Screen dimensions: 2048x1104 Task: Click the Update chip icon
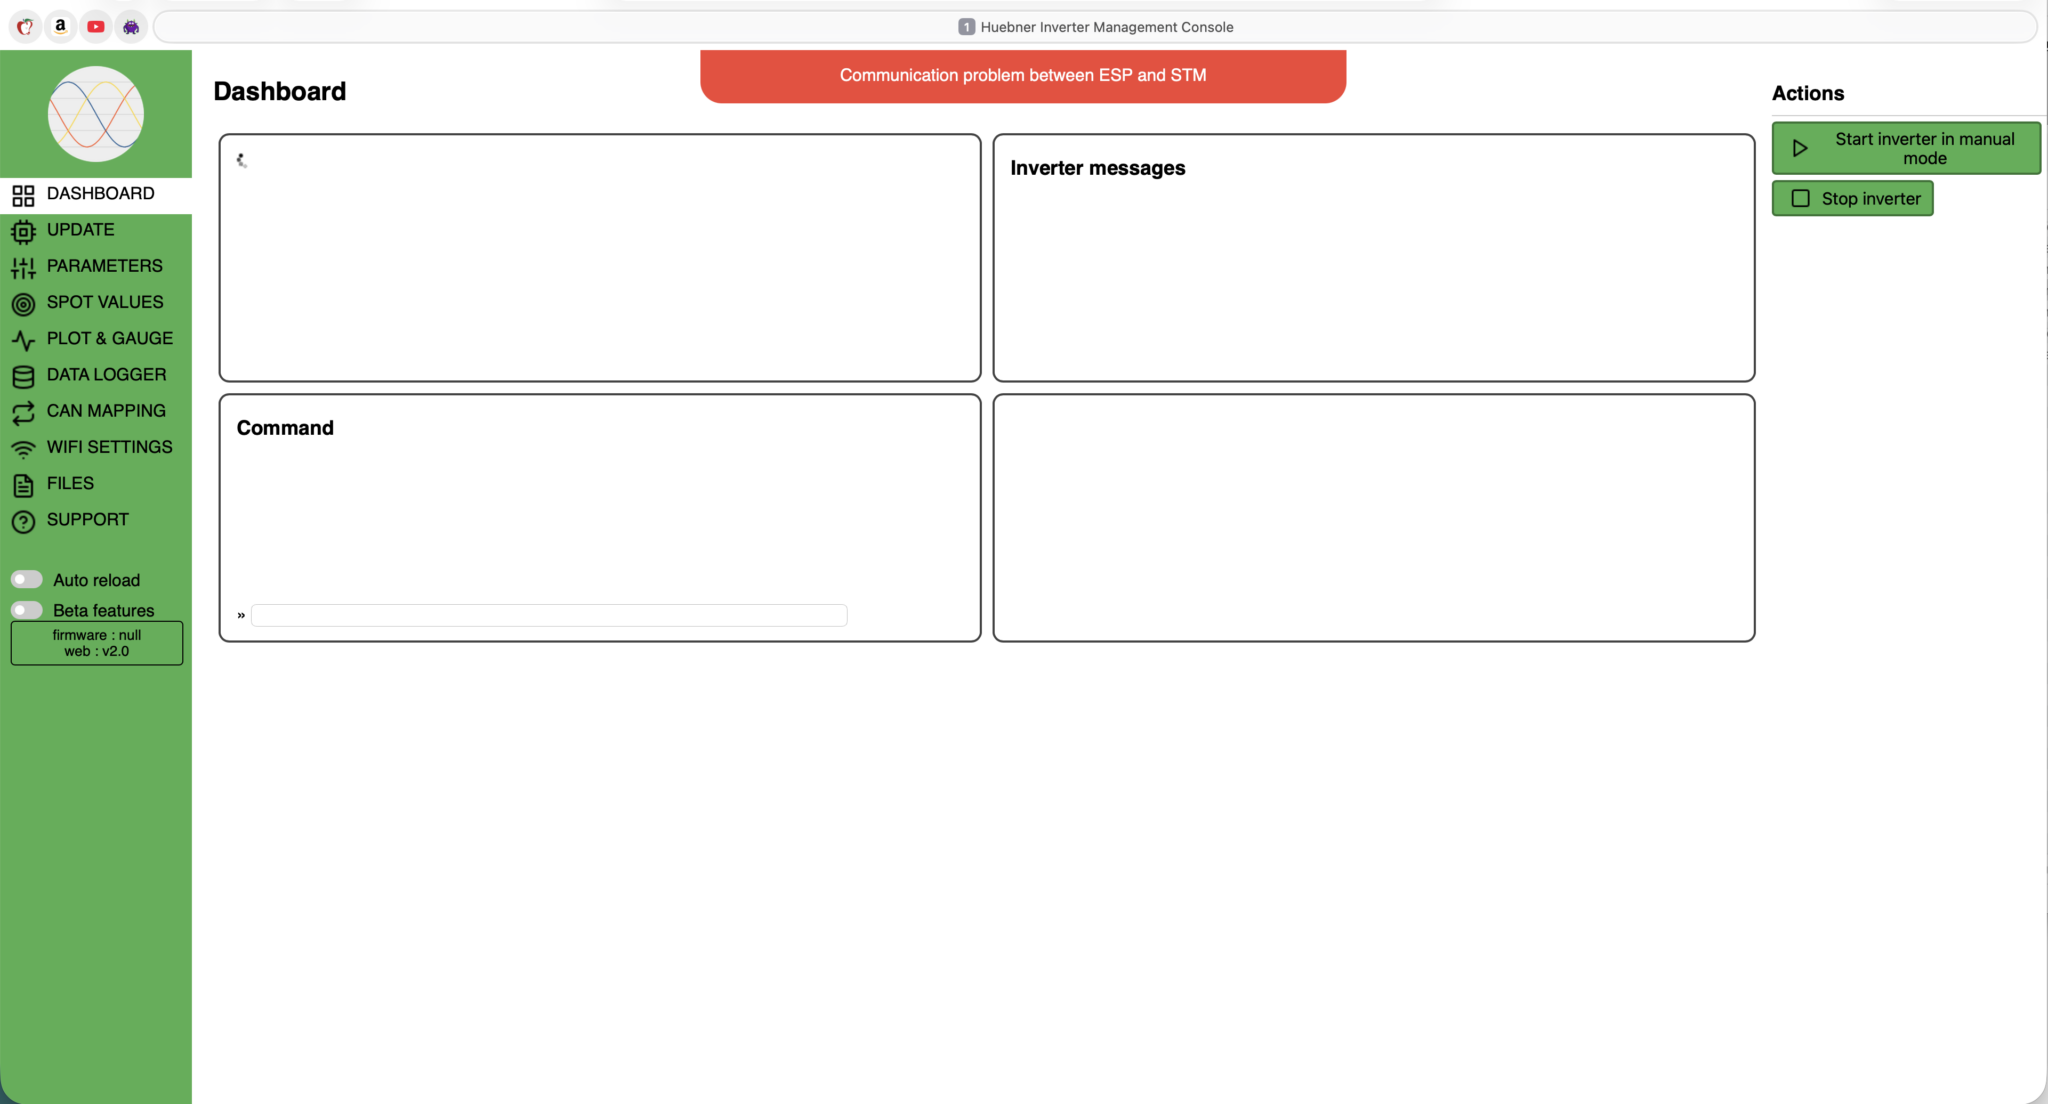[x=23, y=232]
